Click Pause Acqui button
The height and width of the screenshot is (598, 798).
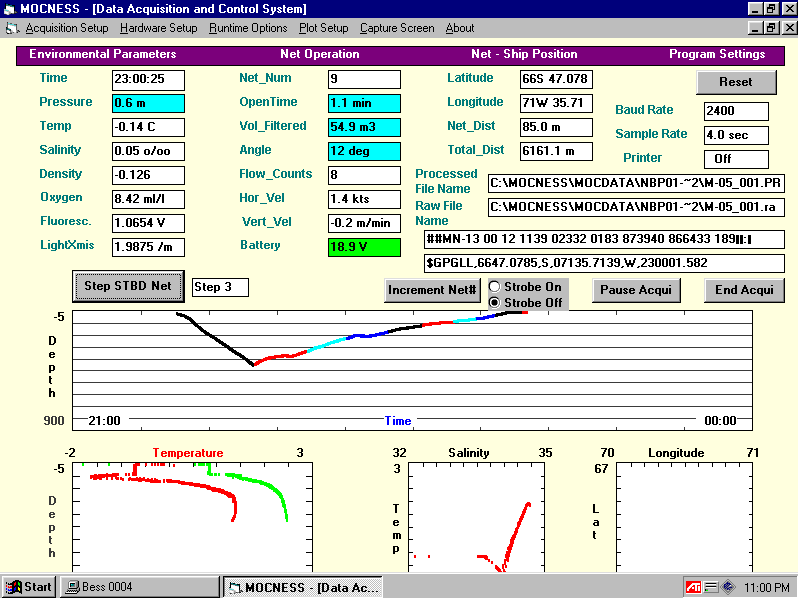tap(636, 290)
